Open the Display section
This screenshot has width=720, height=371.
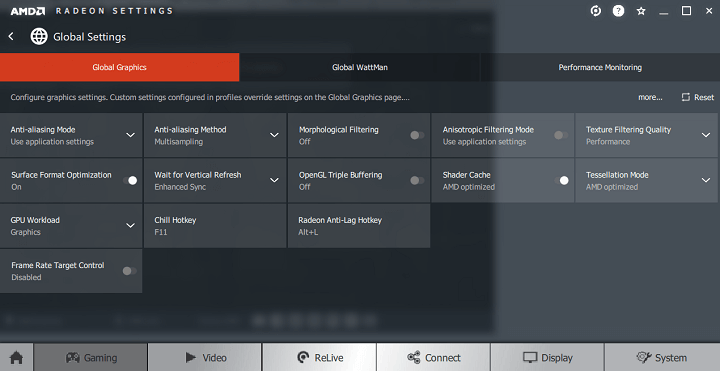[x=547, y=357]
